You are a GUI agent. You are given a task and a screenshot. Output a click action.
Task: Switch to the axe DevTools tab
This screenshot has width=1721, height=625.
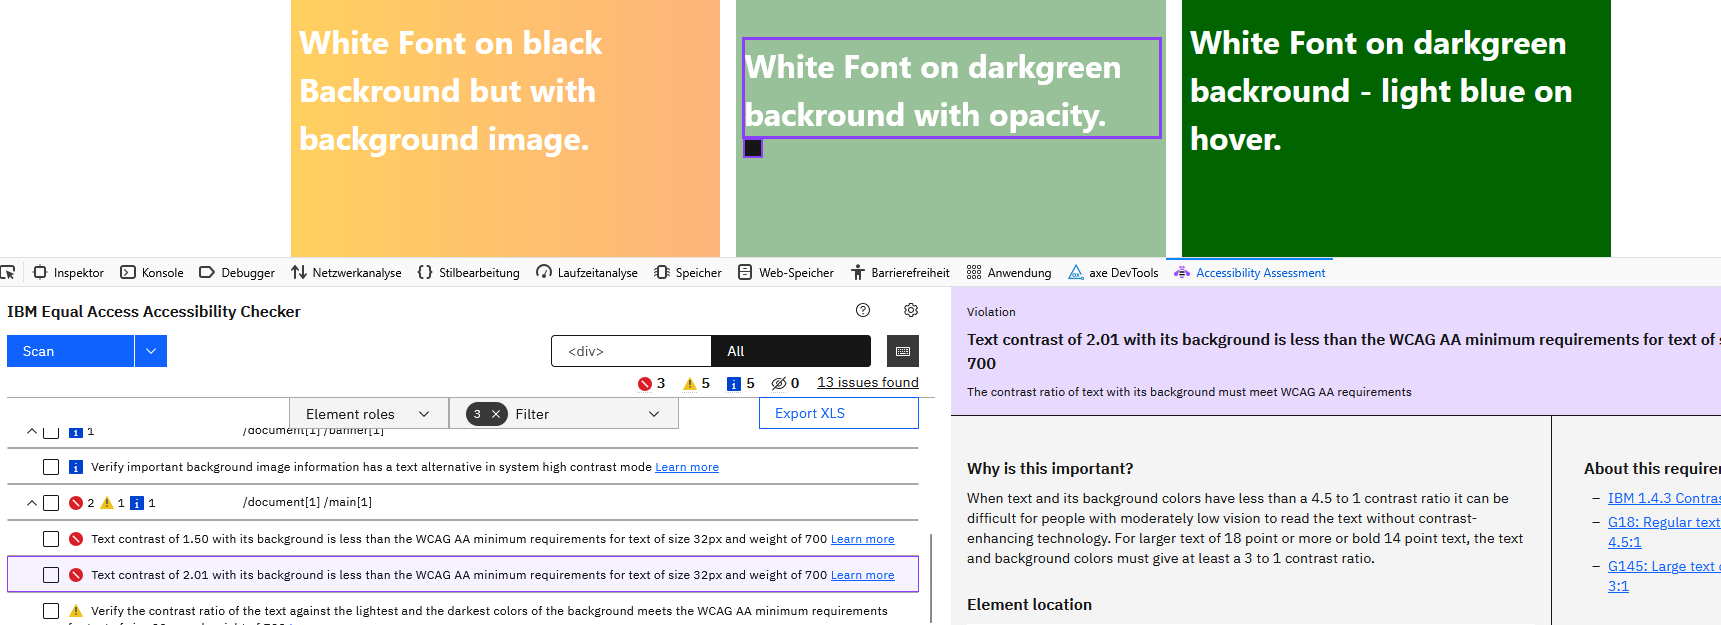(1113, 272)
